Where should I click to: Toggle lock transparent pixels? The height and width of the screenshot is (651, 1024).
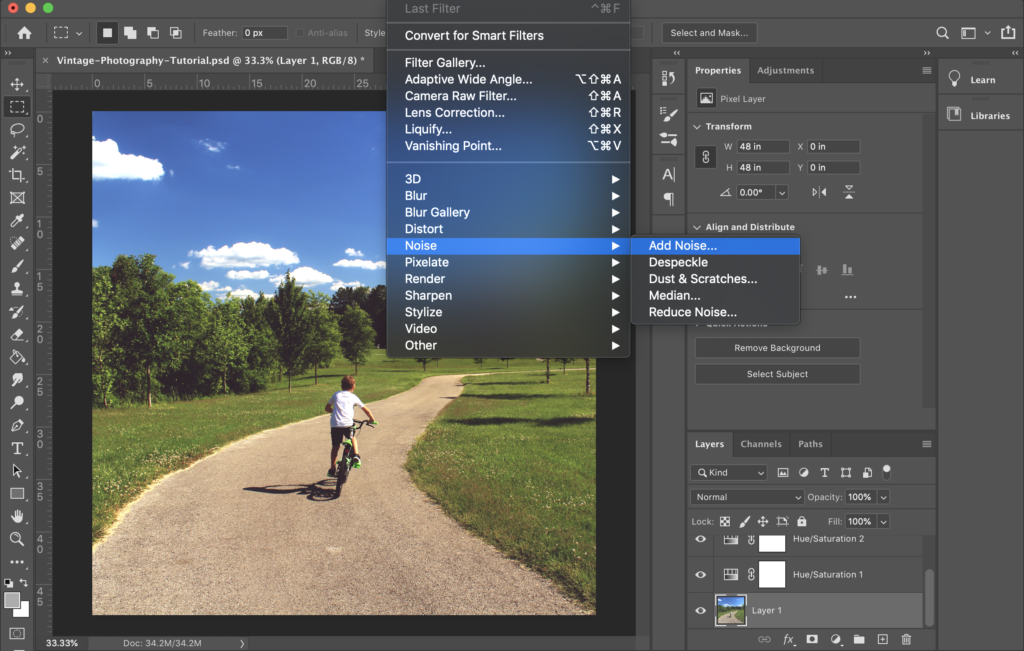(x=725, y=522)
